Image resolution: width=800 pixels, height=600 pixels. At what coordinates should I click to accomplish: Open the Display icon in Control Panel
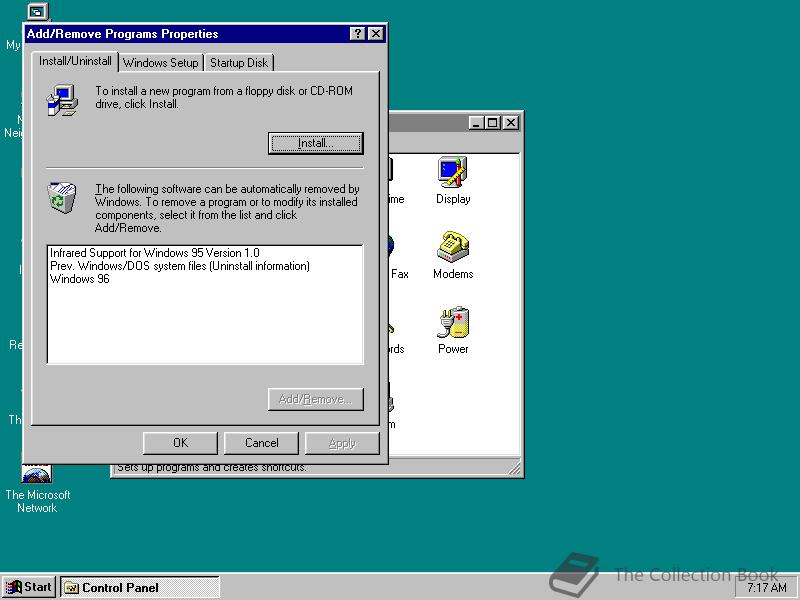pyautogui.click(x=453, y=181)
